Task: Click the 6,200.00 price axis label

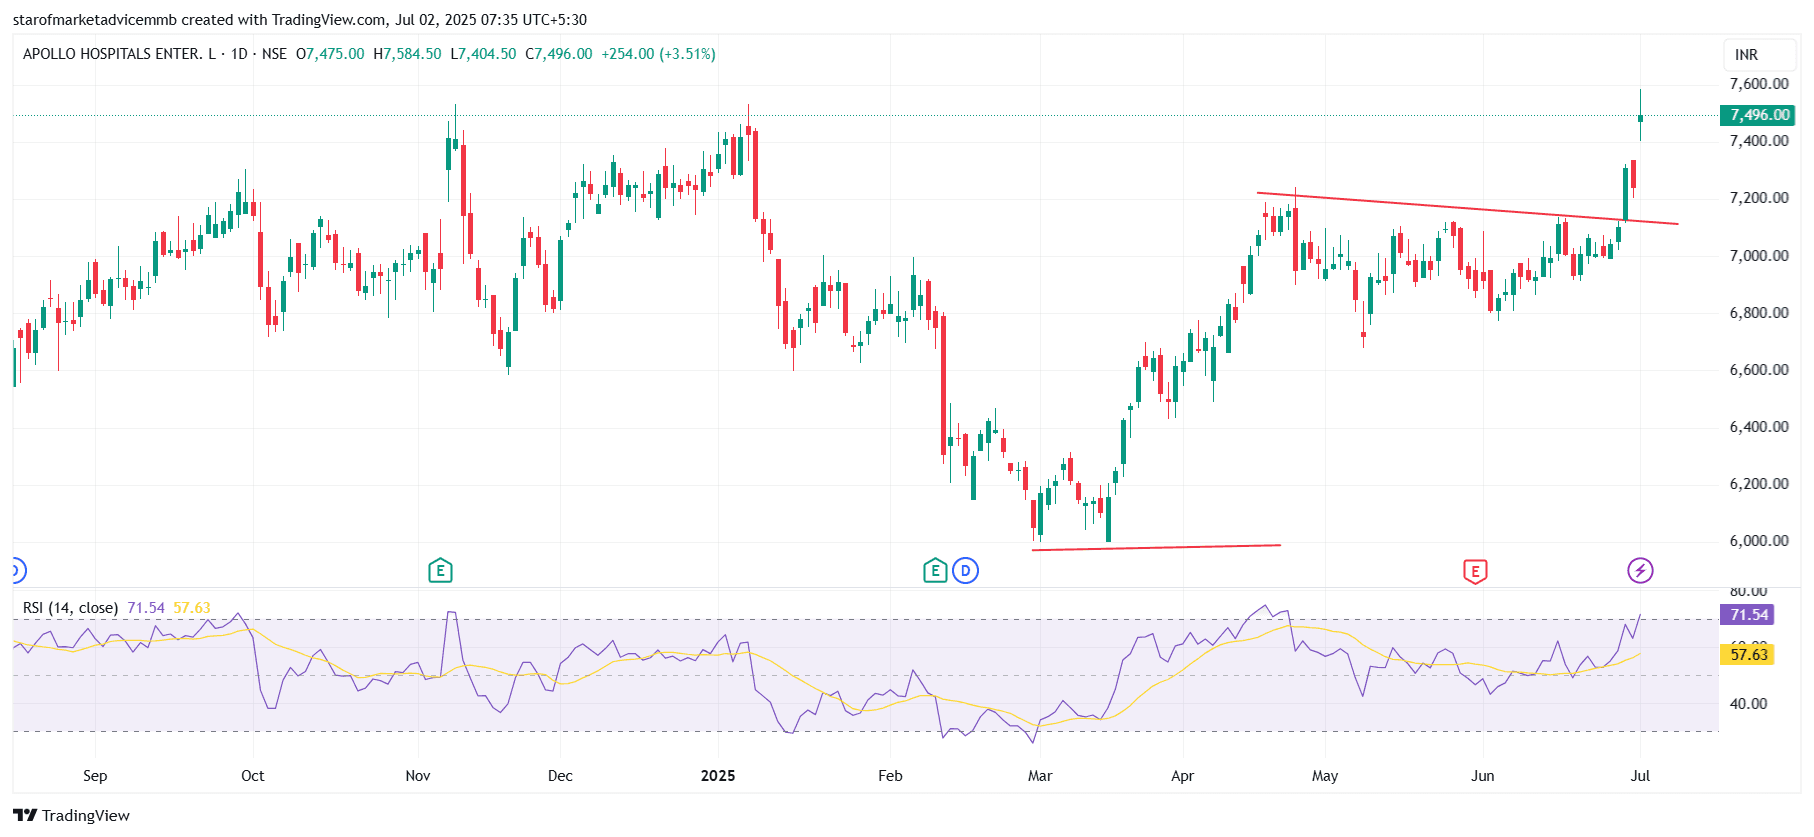Action: point(1759,484)
